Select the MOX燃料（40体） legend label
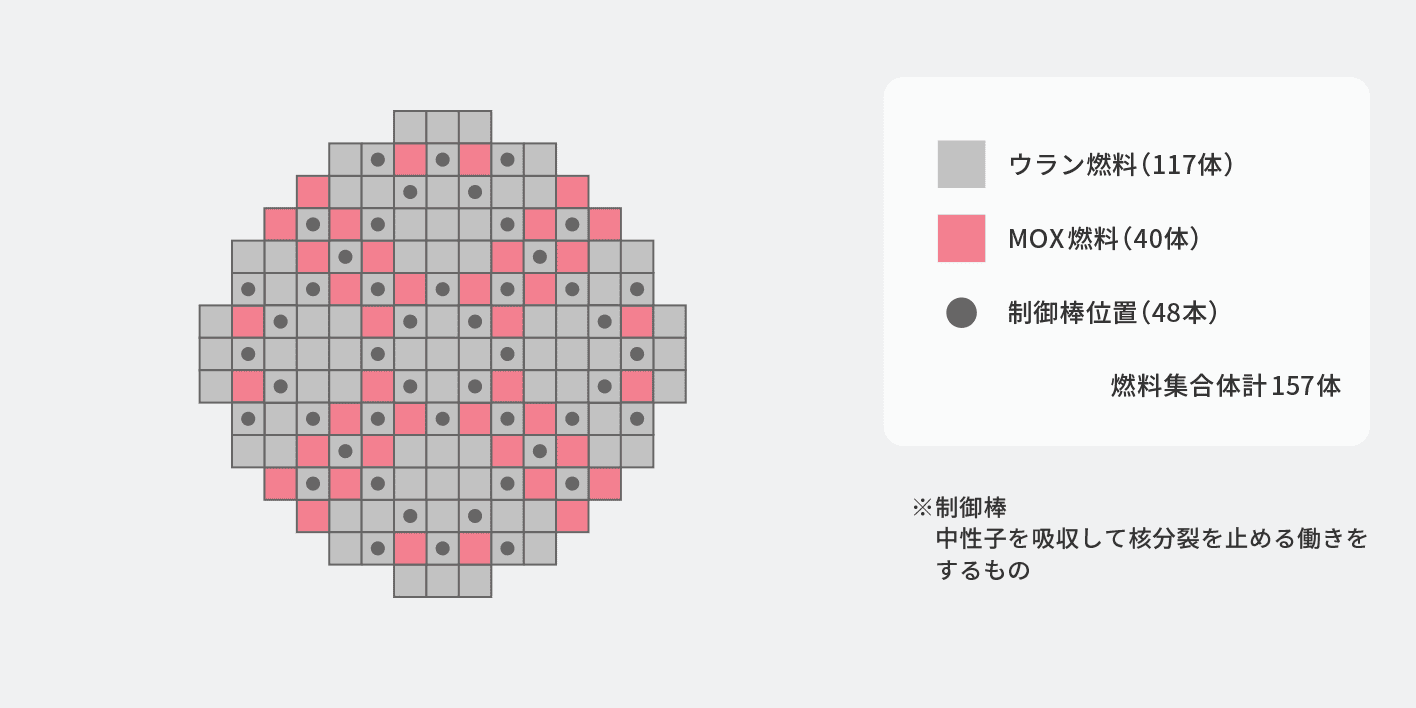1416x708 pixels. coord(1104,239)
